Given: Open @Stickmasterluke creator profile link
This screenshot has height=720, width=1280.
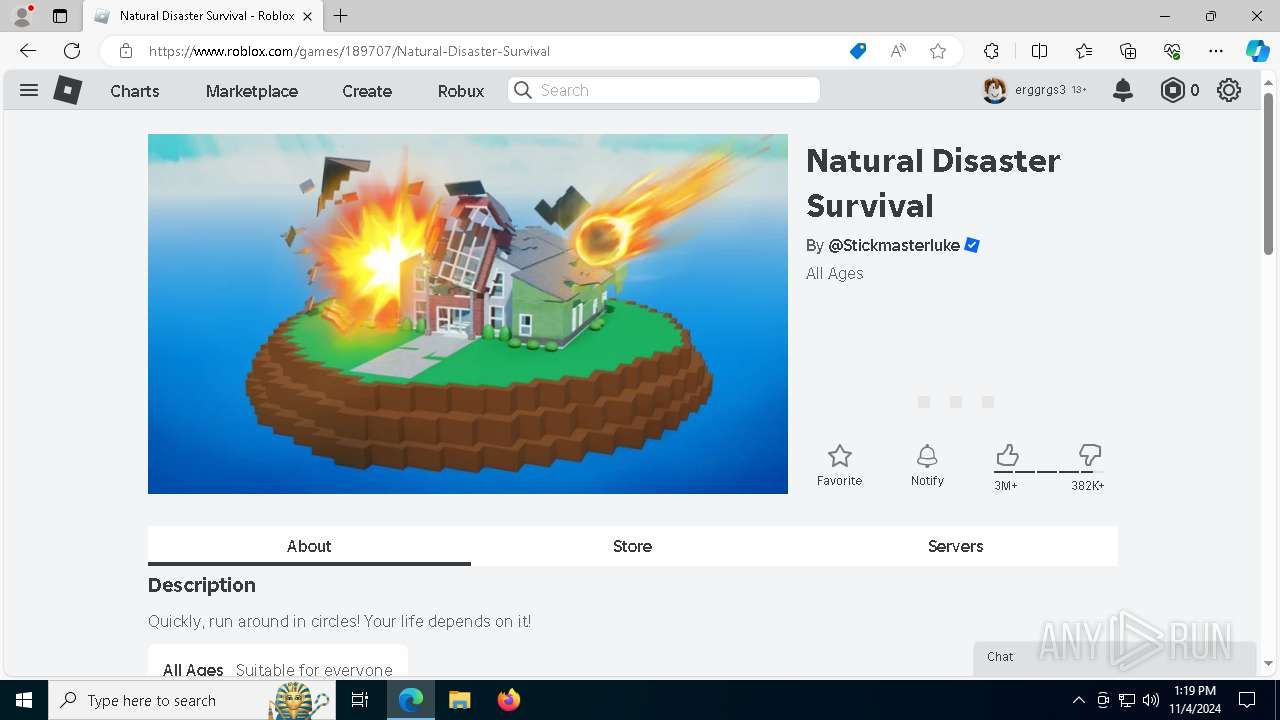Looking at the screenshot, I should [894, 245].
